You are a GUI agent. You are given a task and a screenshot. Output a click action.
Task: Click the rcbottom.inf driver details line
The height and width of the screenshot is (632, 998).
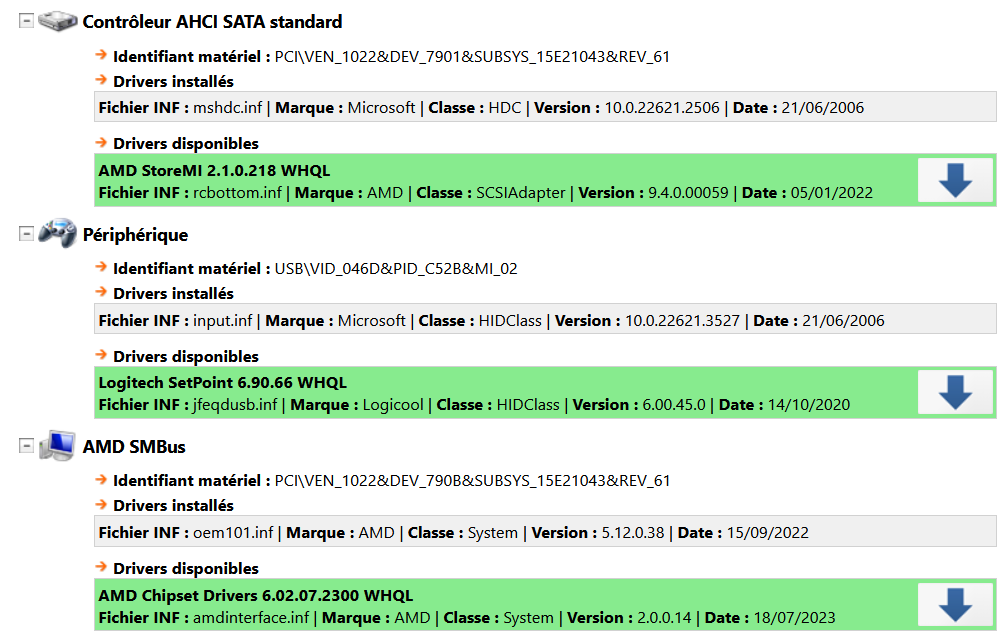[485, 193]
